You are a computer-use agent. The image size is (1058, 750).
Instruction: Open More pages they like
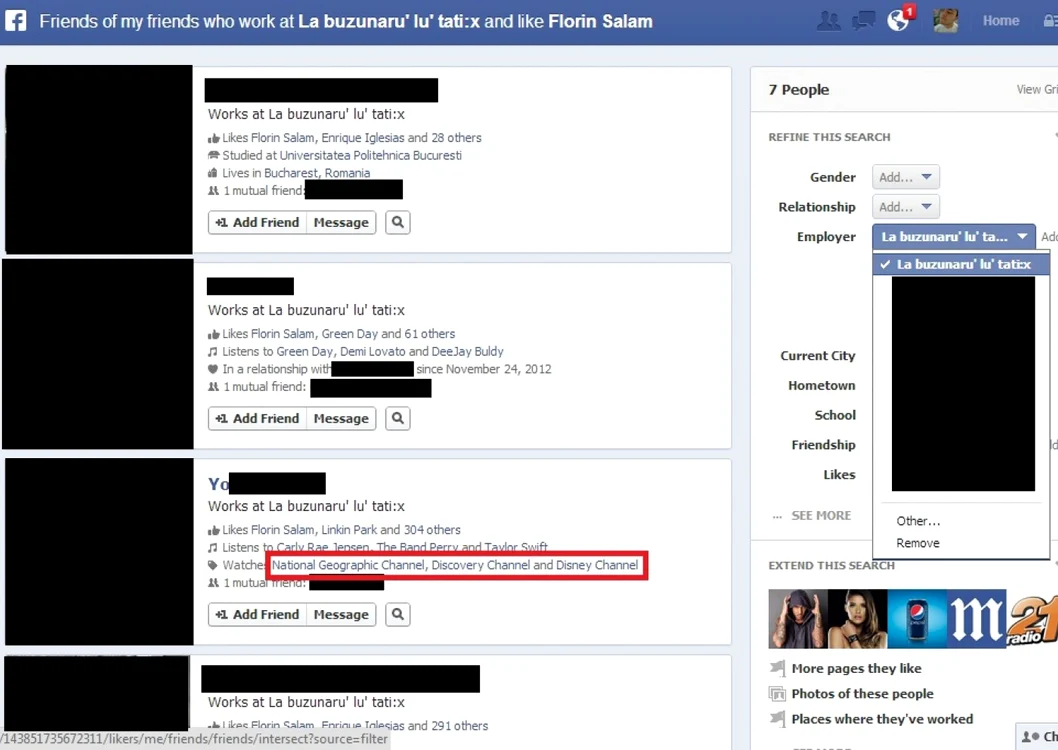[x=856, y=668]
